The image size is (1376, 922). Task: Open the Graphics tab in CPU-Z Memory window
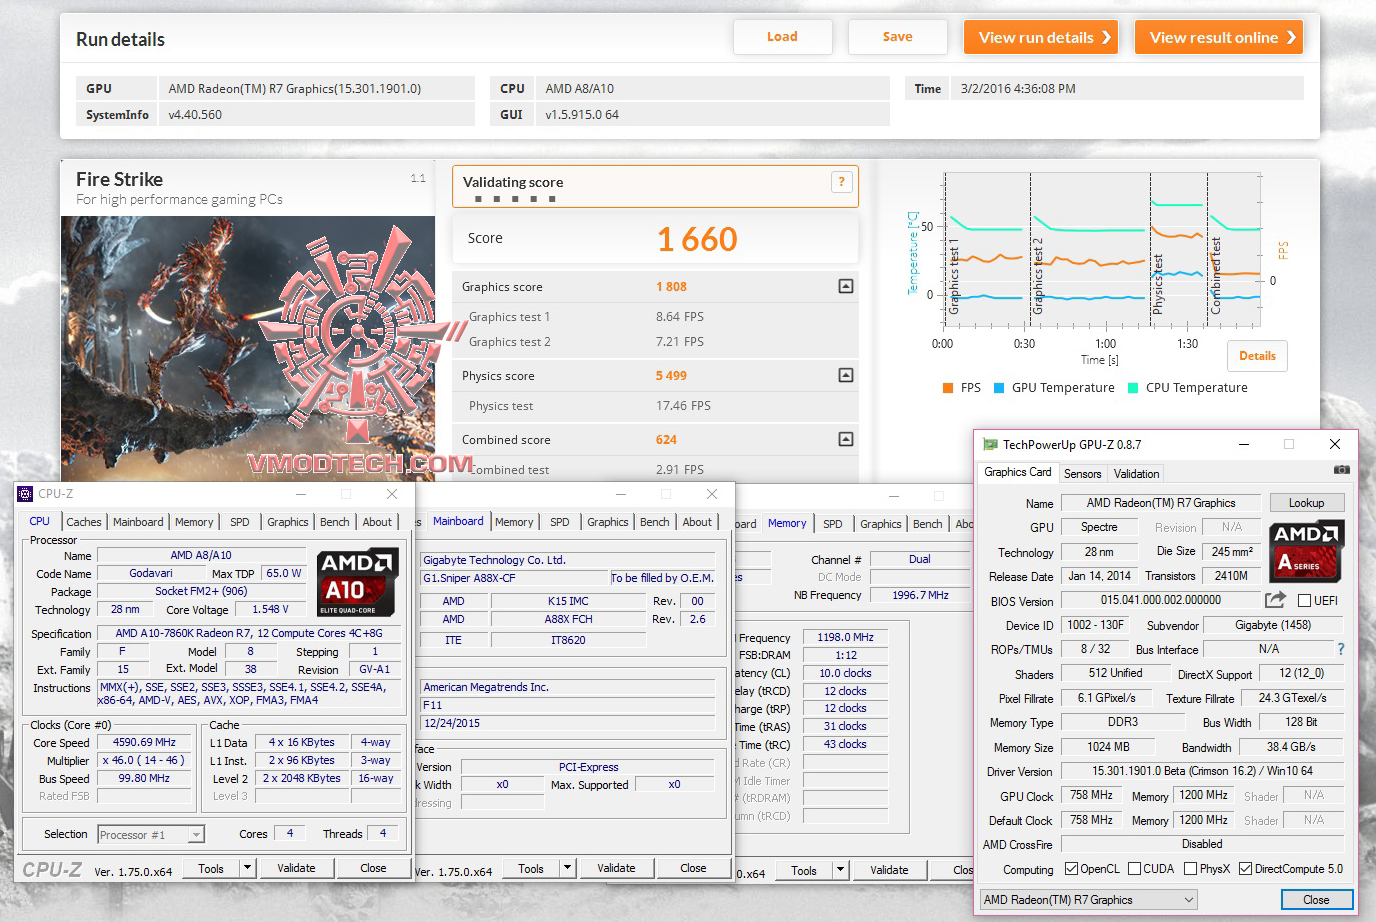[880, 524]
